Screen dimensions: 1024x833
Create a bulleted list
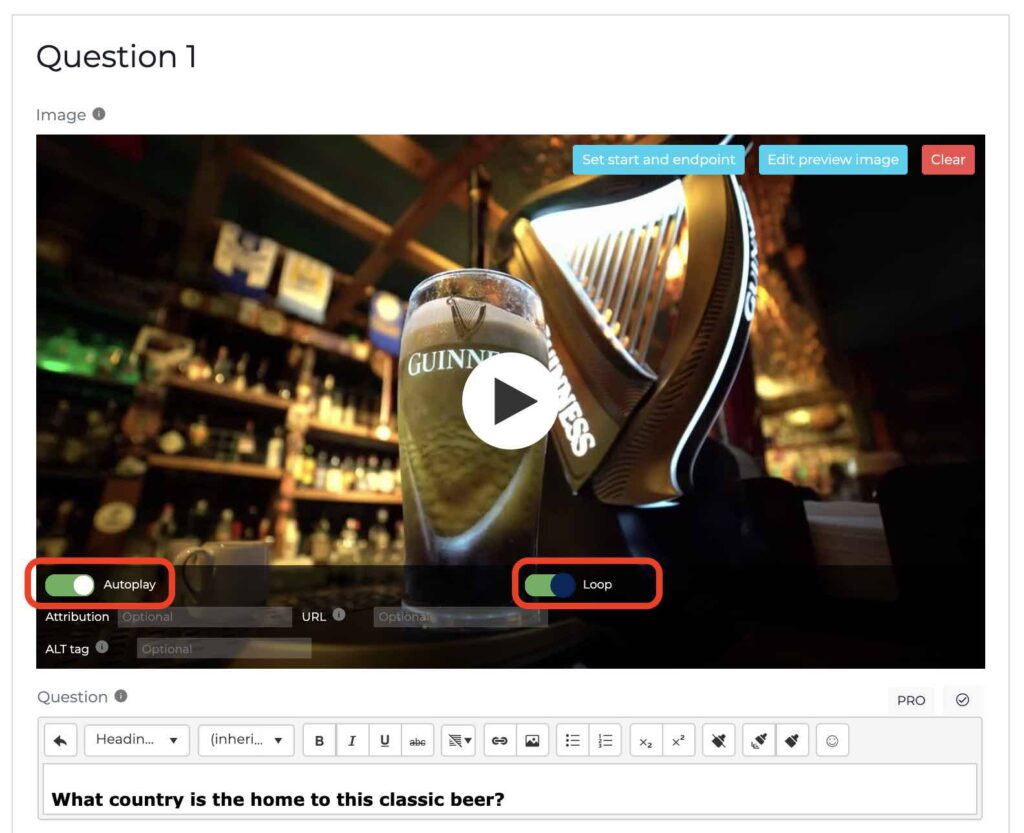pos(573,740)
